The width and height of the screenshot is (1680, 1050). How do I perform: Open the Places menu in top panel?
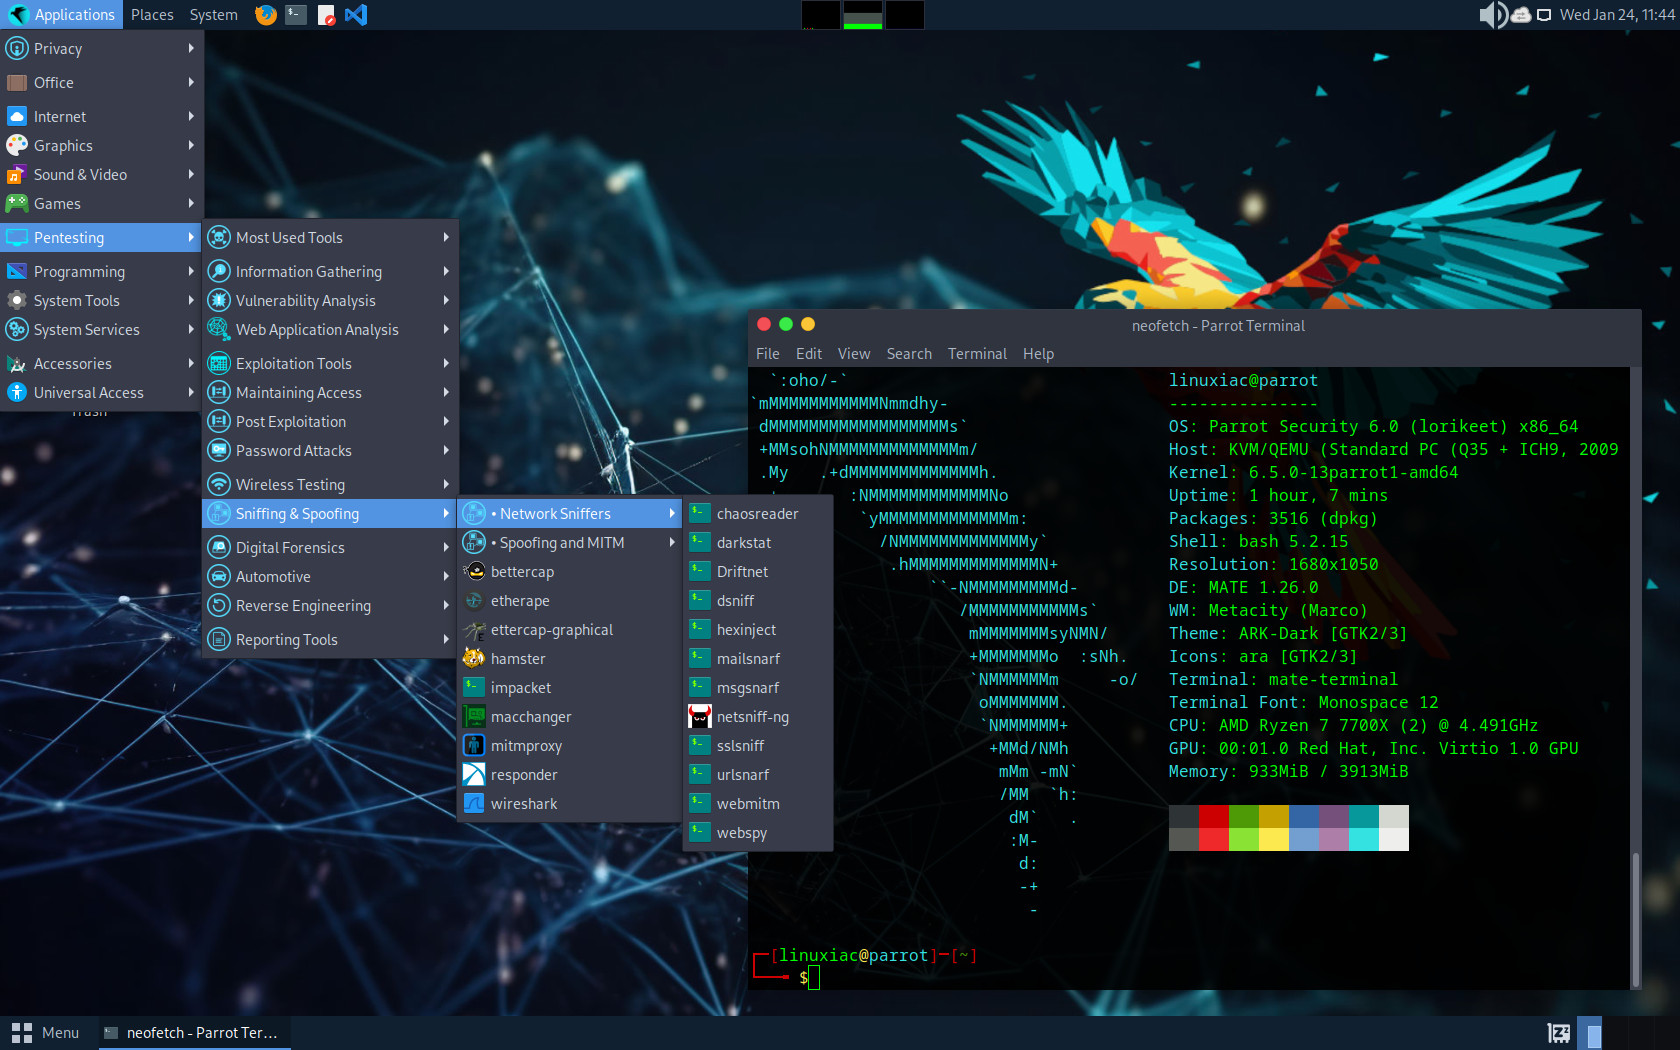(152, 15)
